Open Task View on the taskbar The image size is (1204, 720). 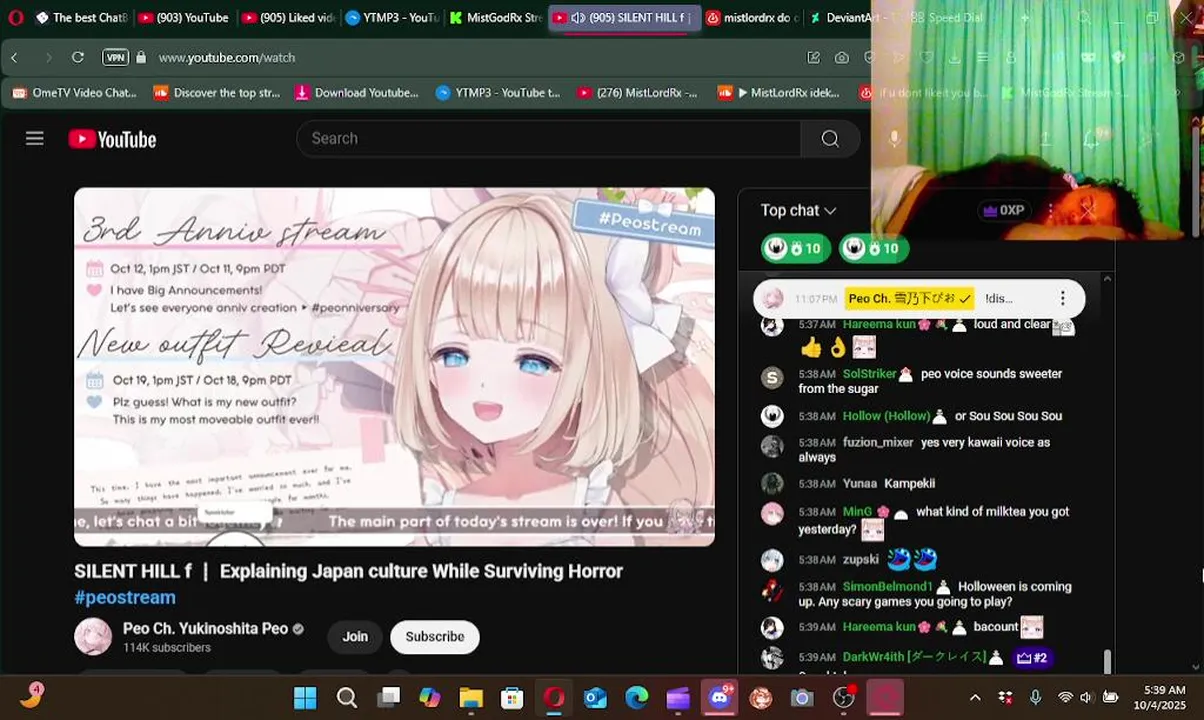tap(389, 697)
